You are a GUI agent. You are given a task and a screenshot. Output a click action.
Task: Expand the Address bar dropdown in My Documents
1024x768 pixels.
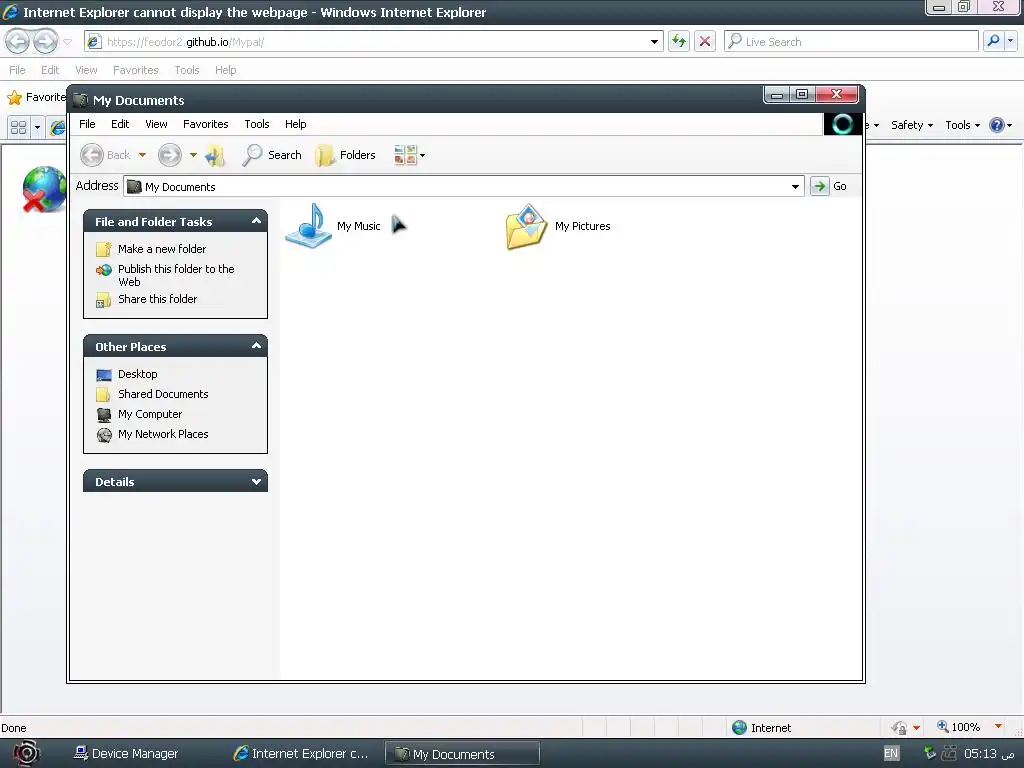(795, 187)
